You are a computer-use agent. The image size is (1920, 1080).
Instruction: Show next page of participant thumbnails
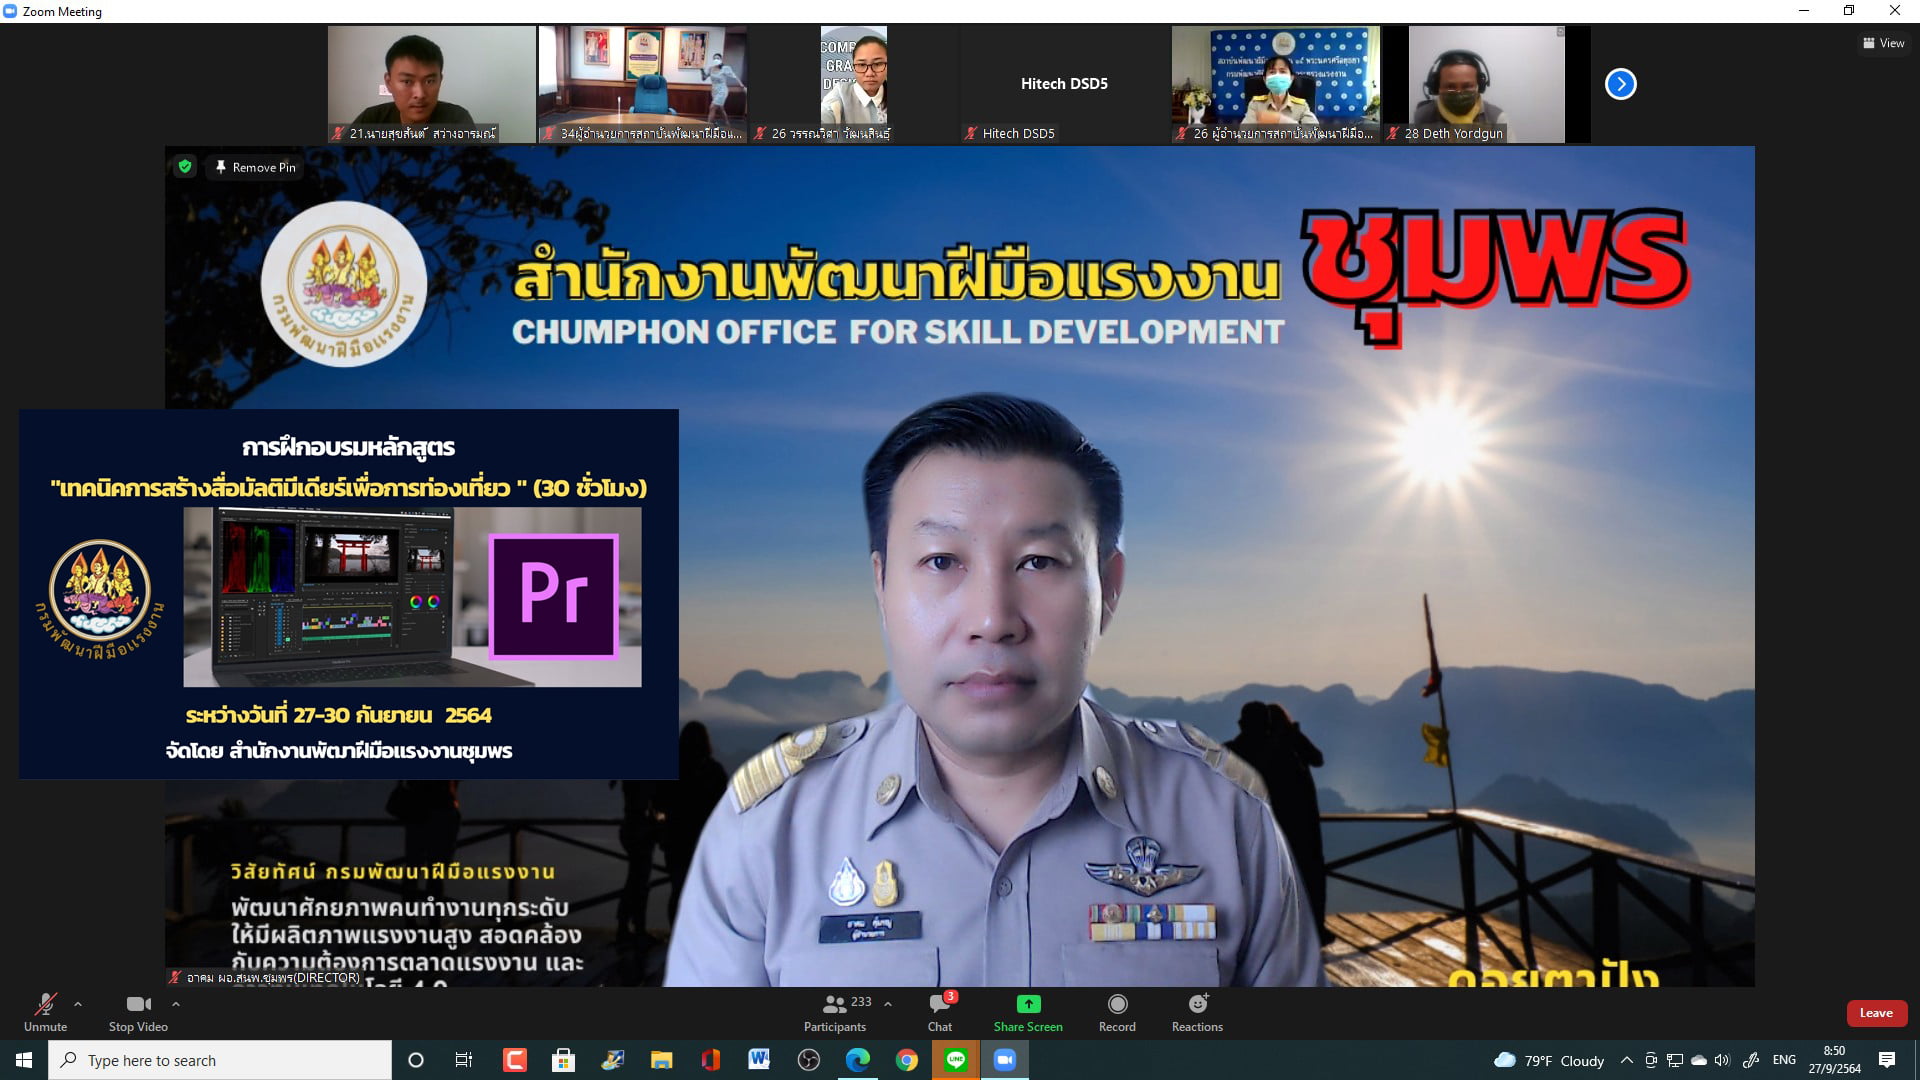tap(1620, 84)
